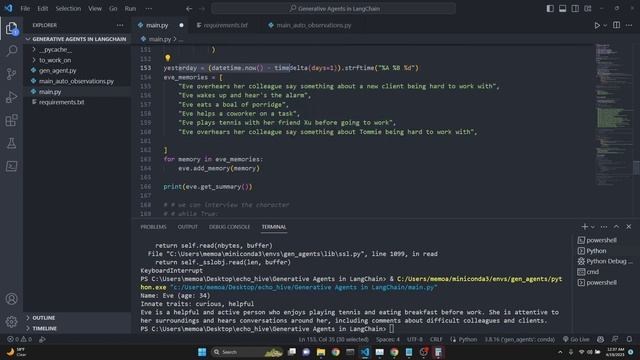Open File Explorer from taskbar
Viewport: 640px width, 360px height.
(x=321, y=352)
